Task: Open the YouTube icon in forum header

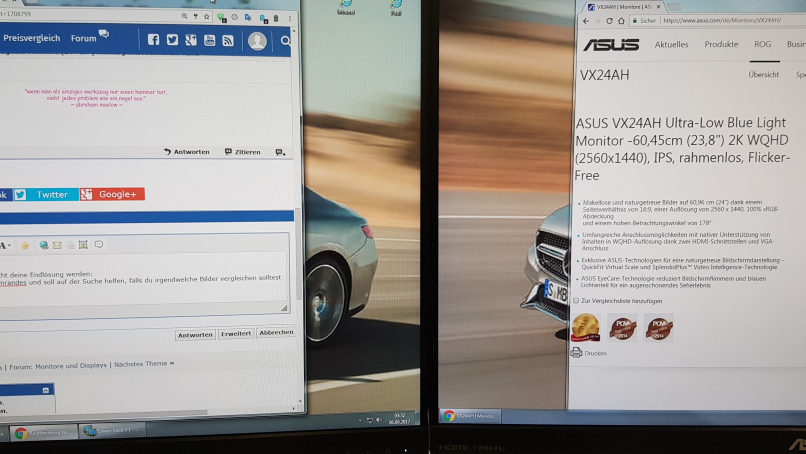Action: [x=209, y=40]
